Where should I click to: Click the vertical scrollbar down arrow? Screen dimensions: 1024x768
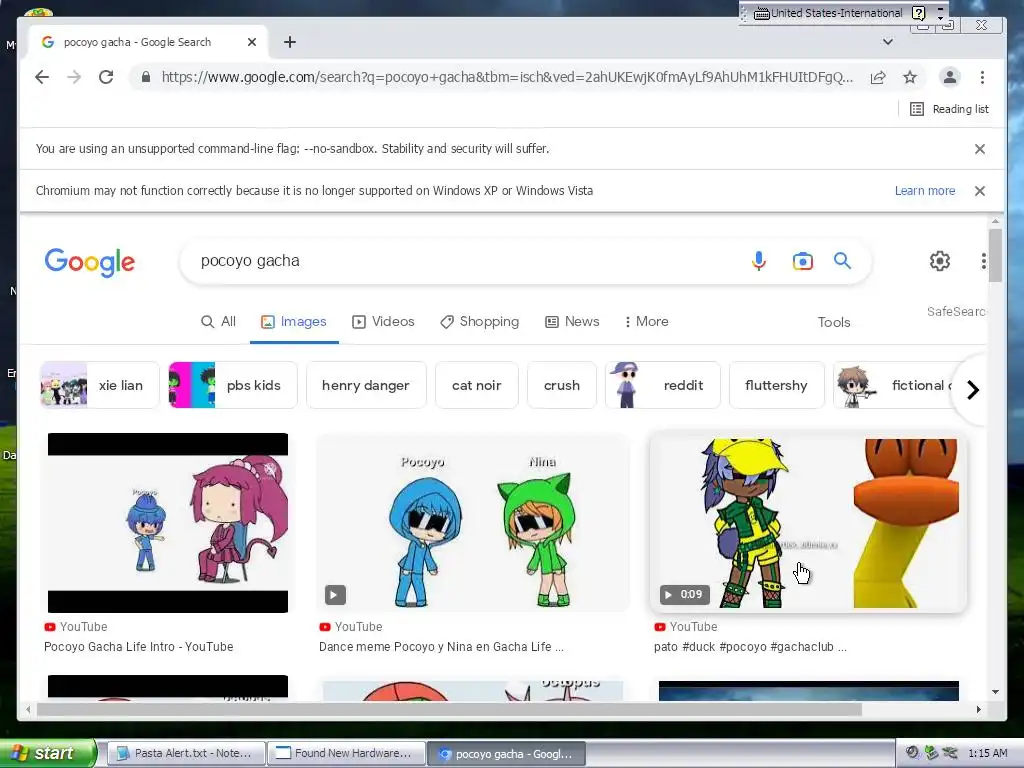tap(995, 692)
